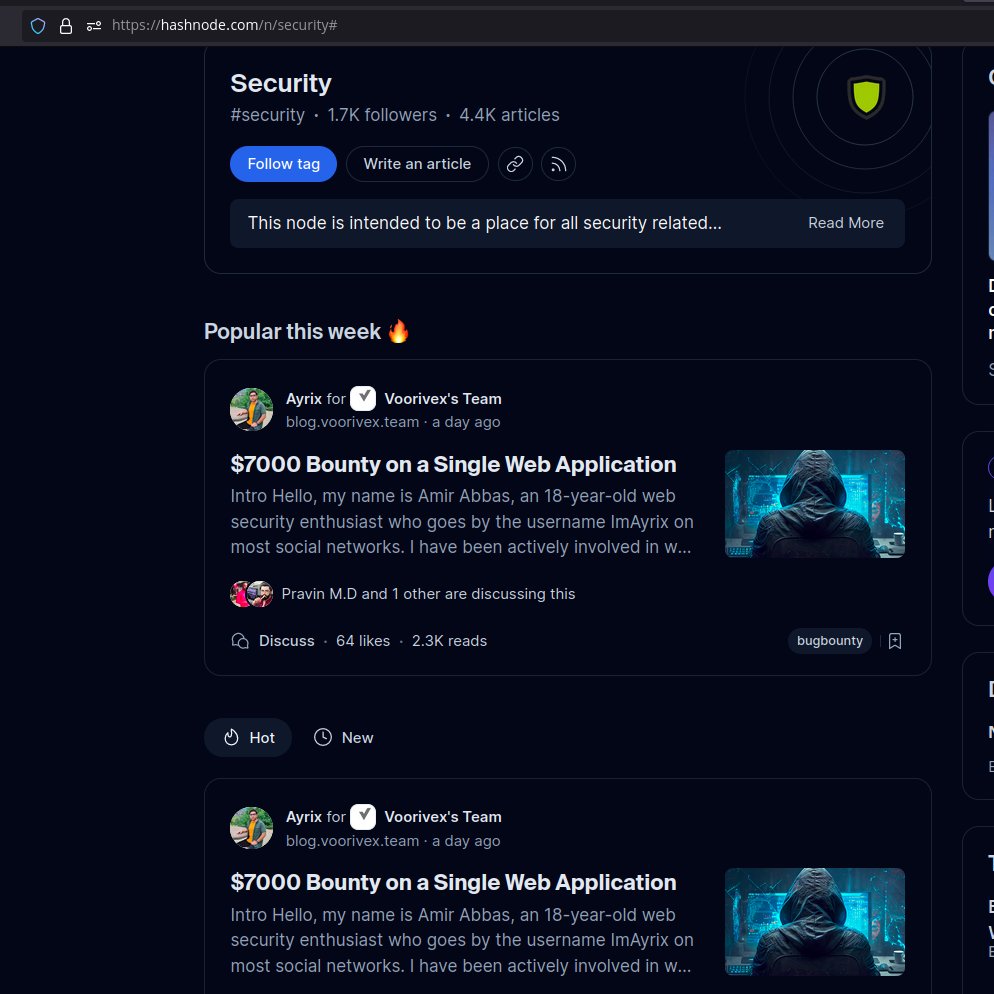Click Pravin M.D discussing this text
Viewport: 994px width, 994px height.
tap(428, 594)
